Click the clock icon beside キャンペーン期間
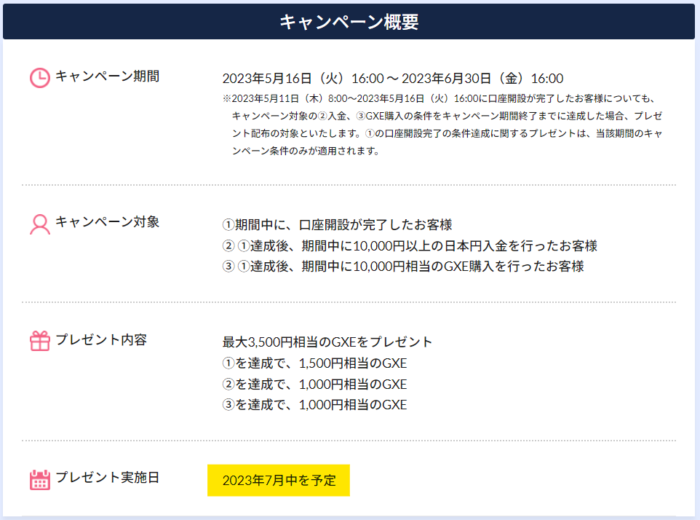 tap(40, 78)
